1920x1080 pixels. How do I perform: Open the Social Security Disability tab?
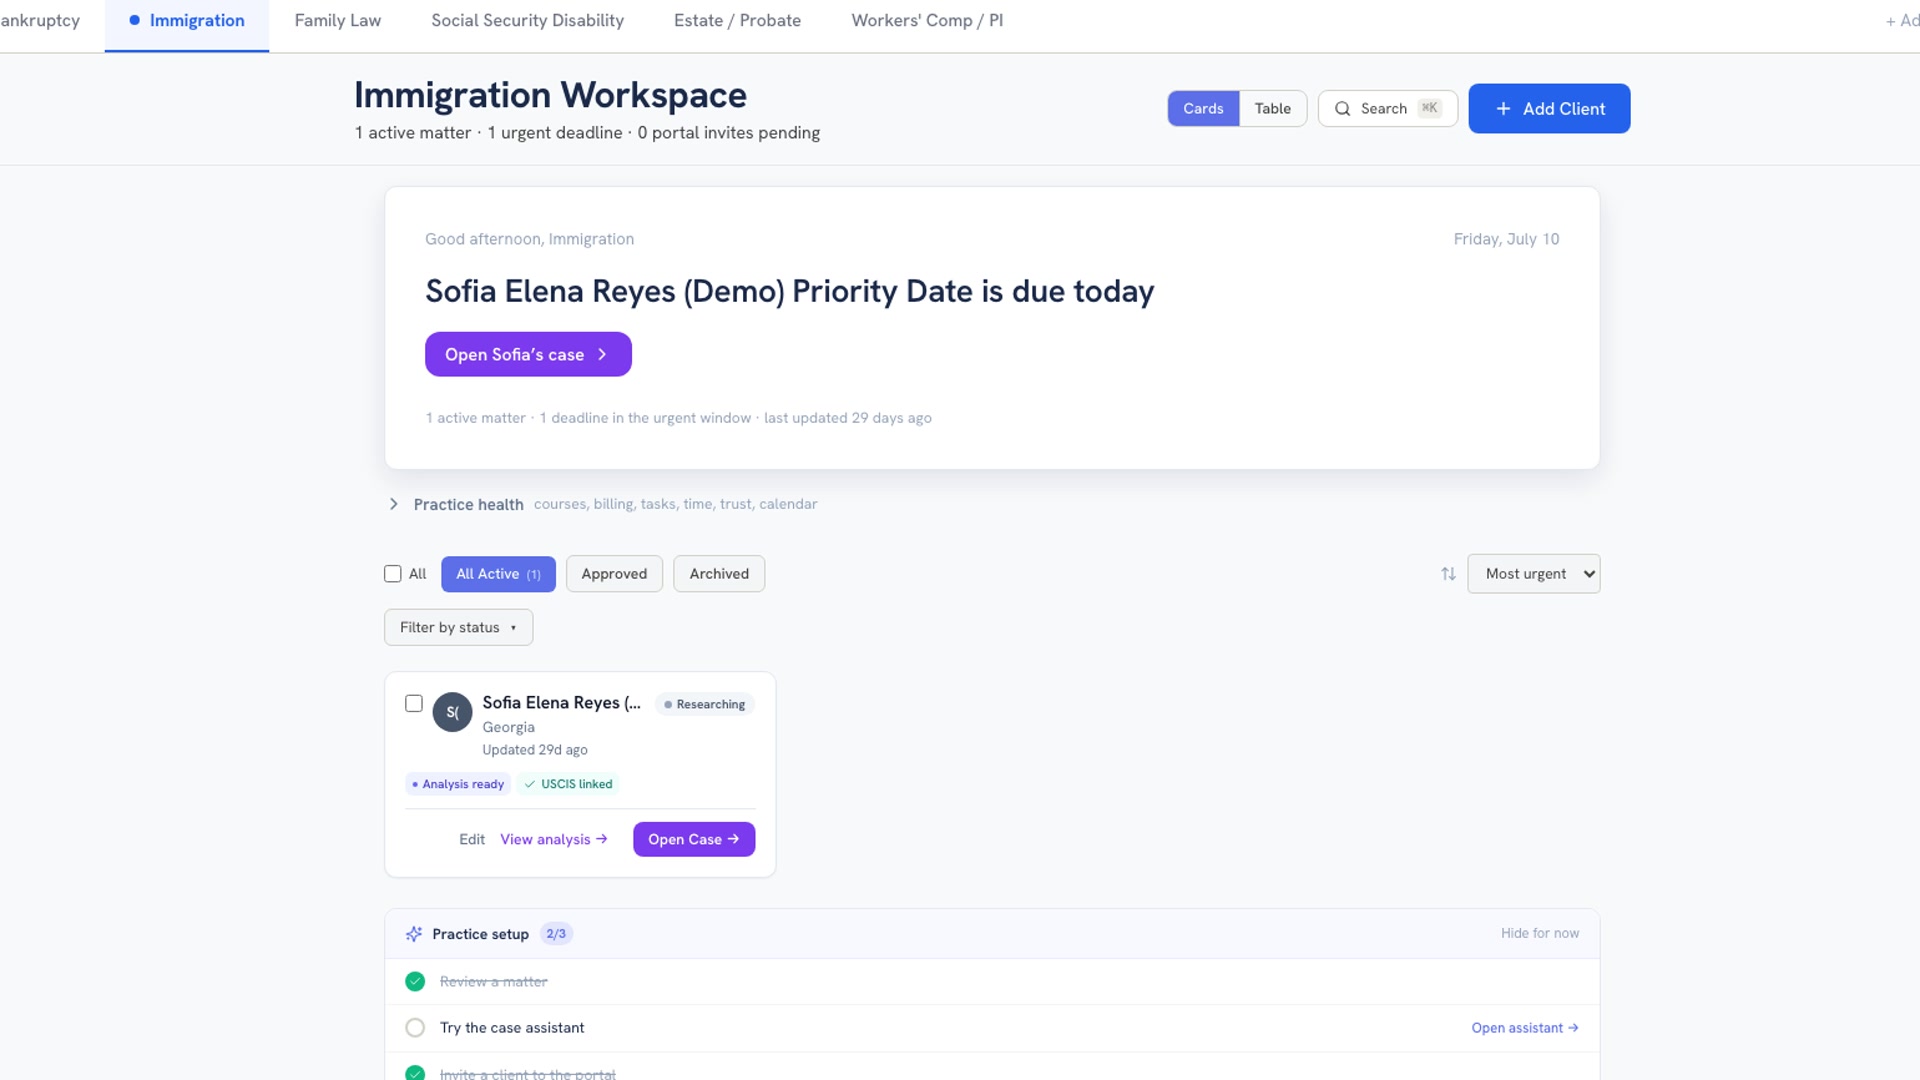click(527, 21)
